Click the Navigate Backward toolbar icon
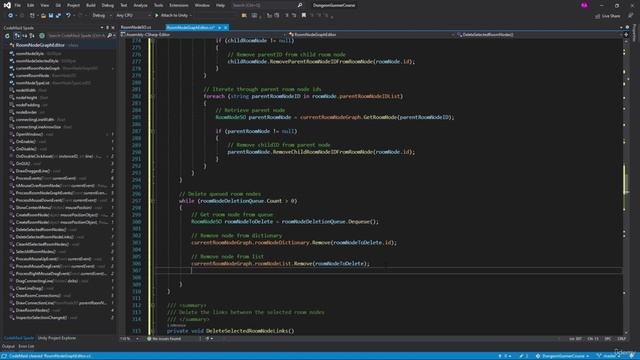 (x=10, y=16)
